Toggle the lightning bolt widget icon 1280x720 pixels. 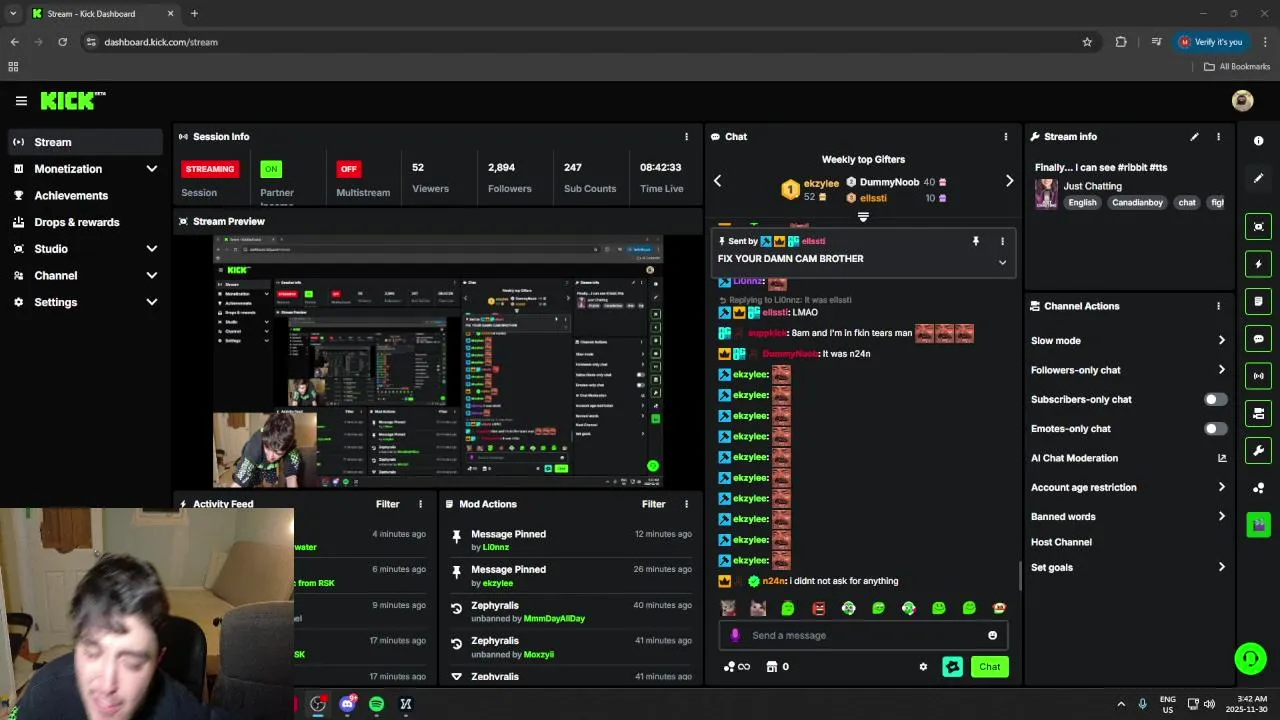point(1258,264)
